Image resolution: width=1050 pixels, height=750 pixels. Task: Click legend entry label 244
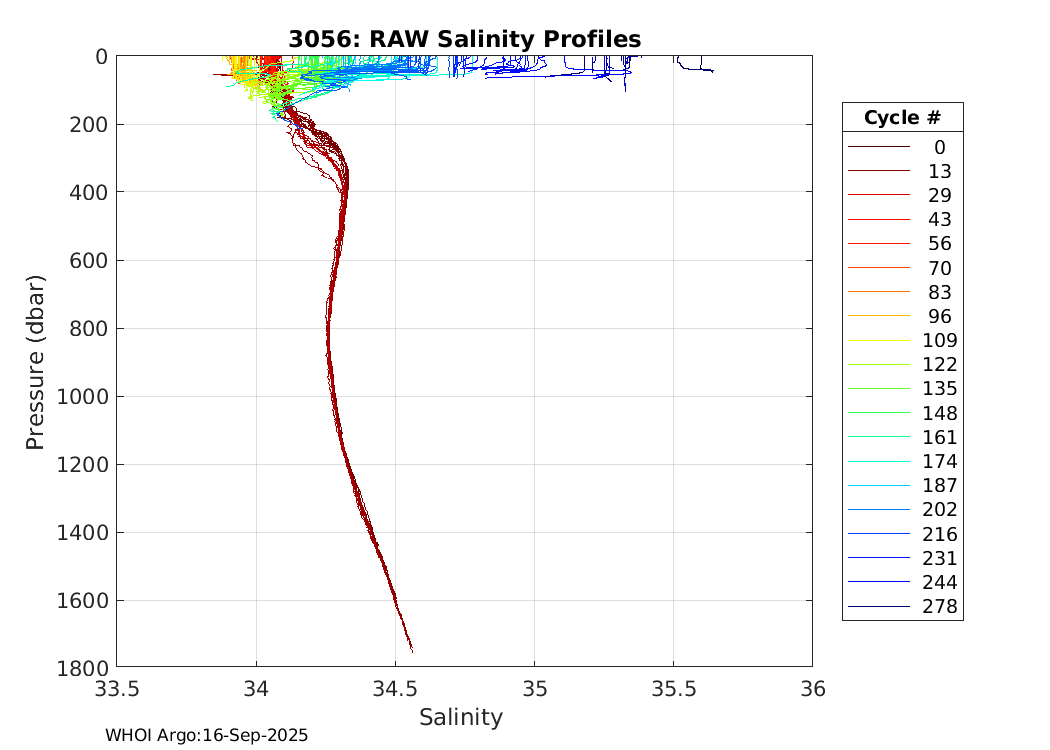tap(939, 583)
